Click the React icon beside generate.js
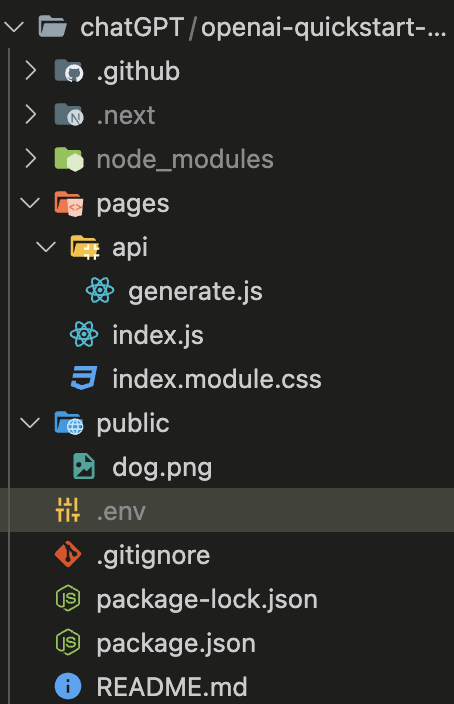This screenshot has width=454, height=704. tap(100, 290)
